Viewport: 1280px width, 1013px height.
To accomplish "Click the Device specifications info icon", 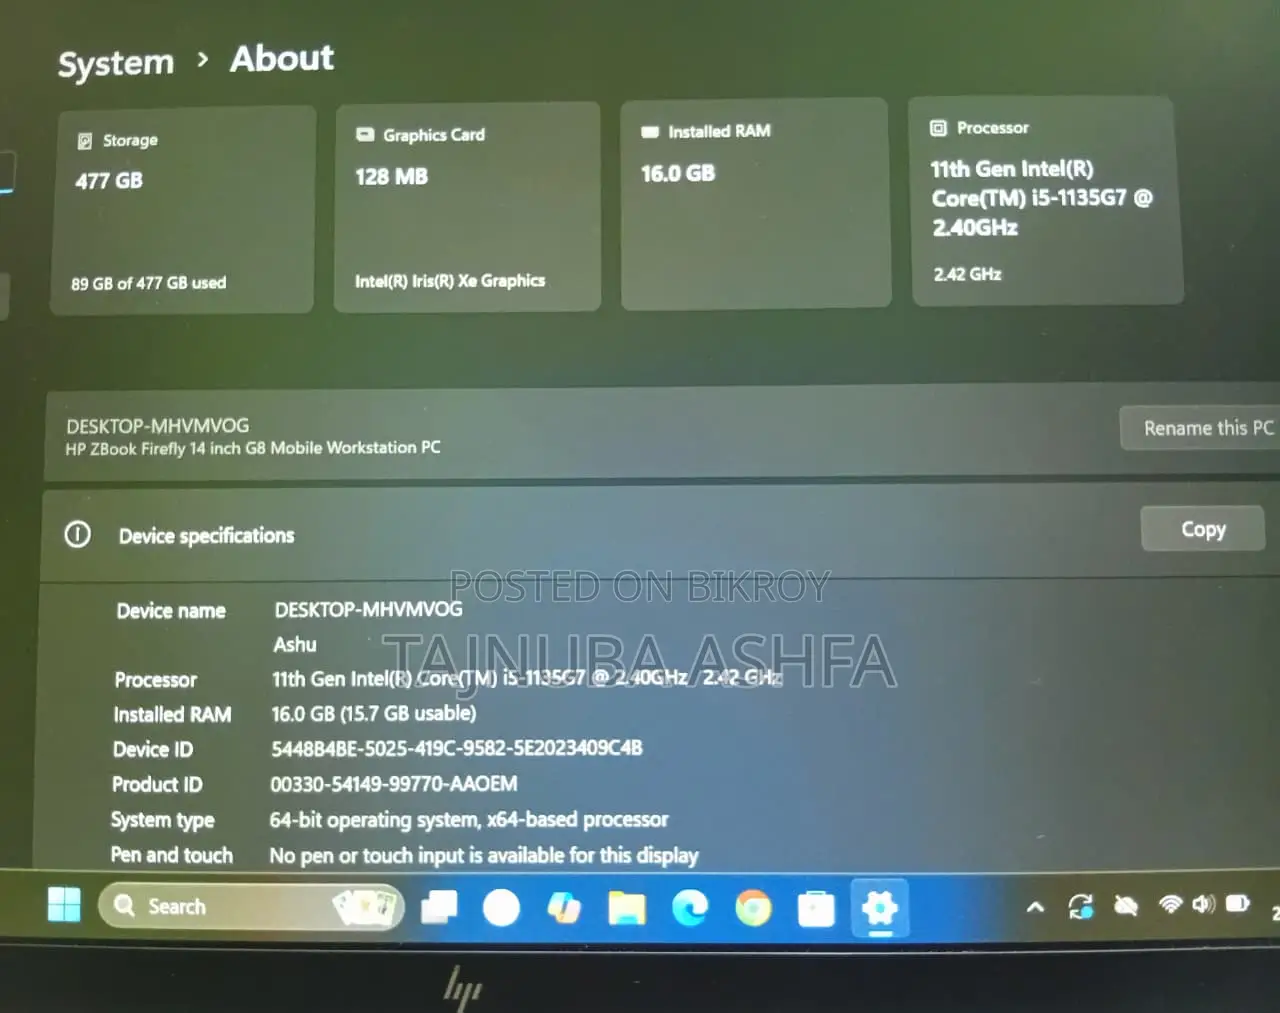I will pos(77,535).
